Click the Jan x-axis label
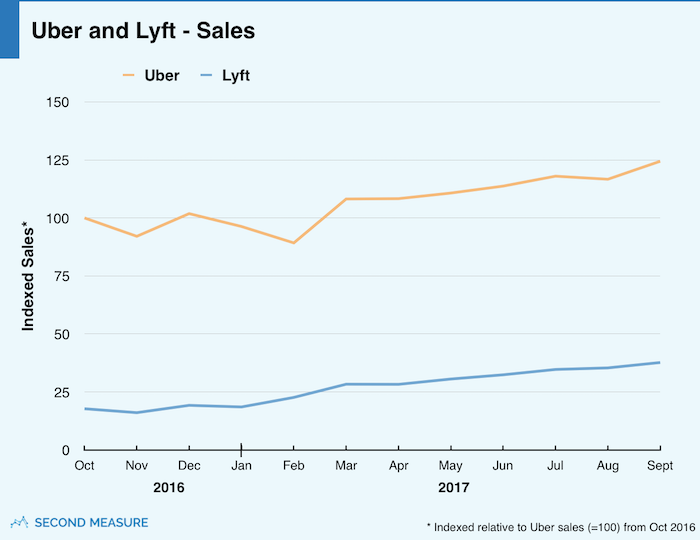The height and width of the screenshot is (540, 700). coord(242,465)
